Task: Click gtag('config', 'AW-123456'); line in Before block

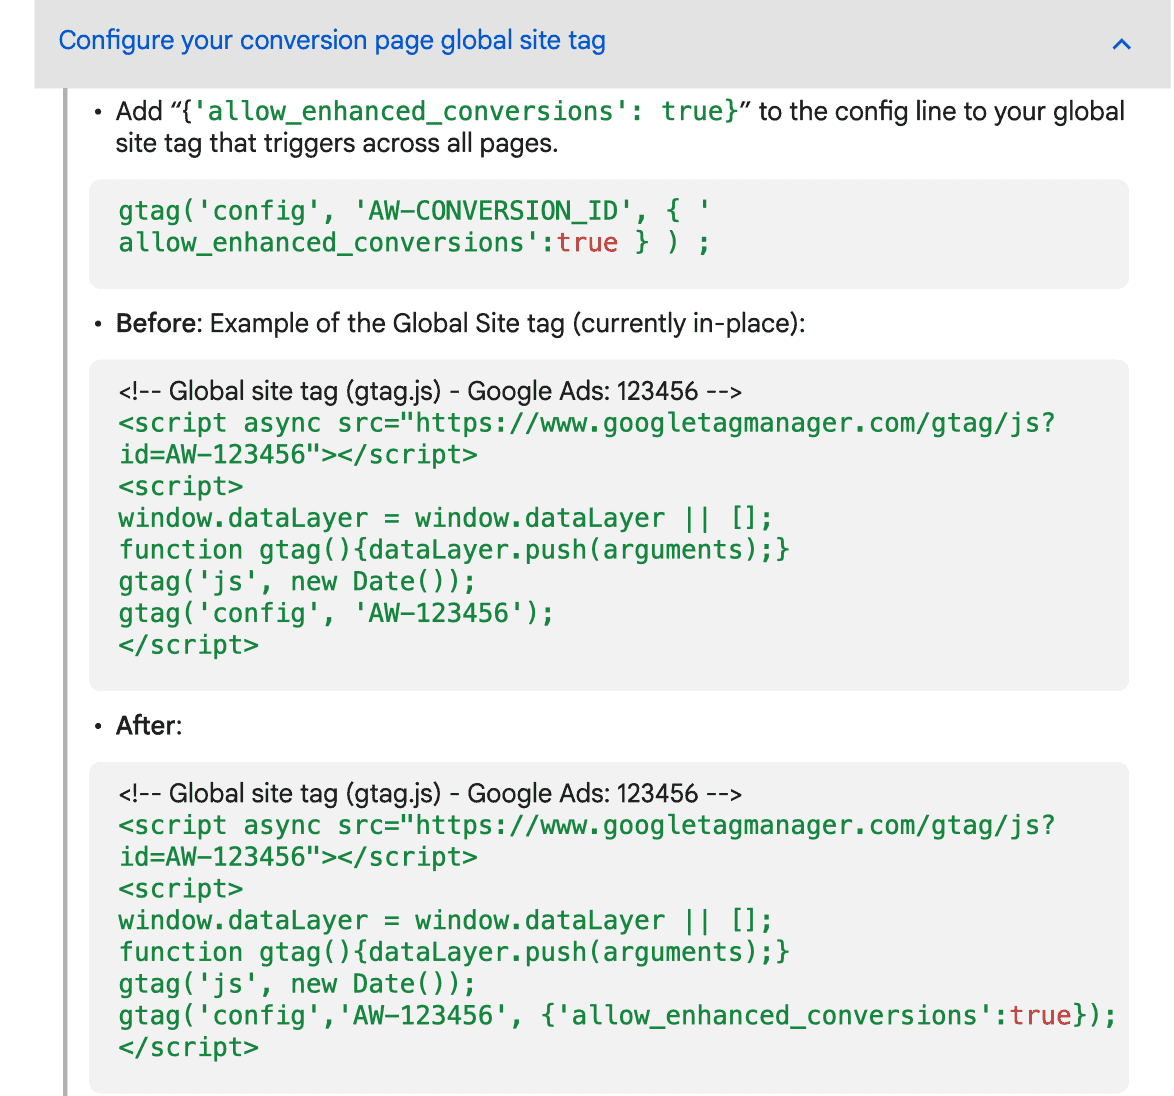Action: (x=335, y=613)
